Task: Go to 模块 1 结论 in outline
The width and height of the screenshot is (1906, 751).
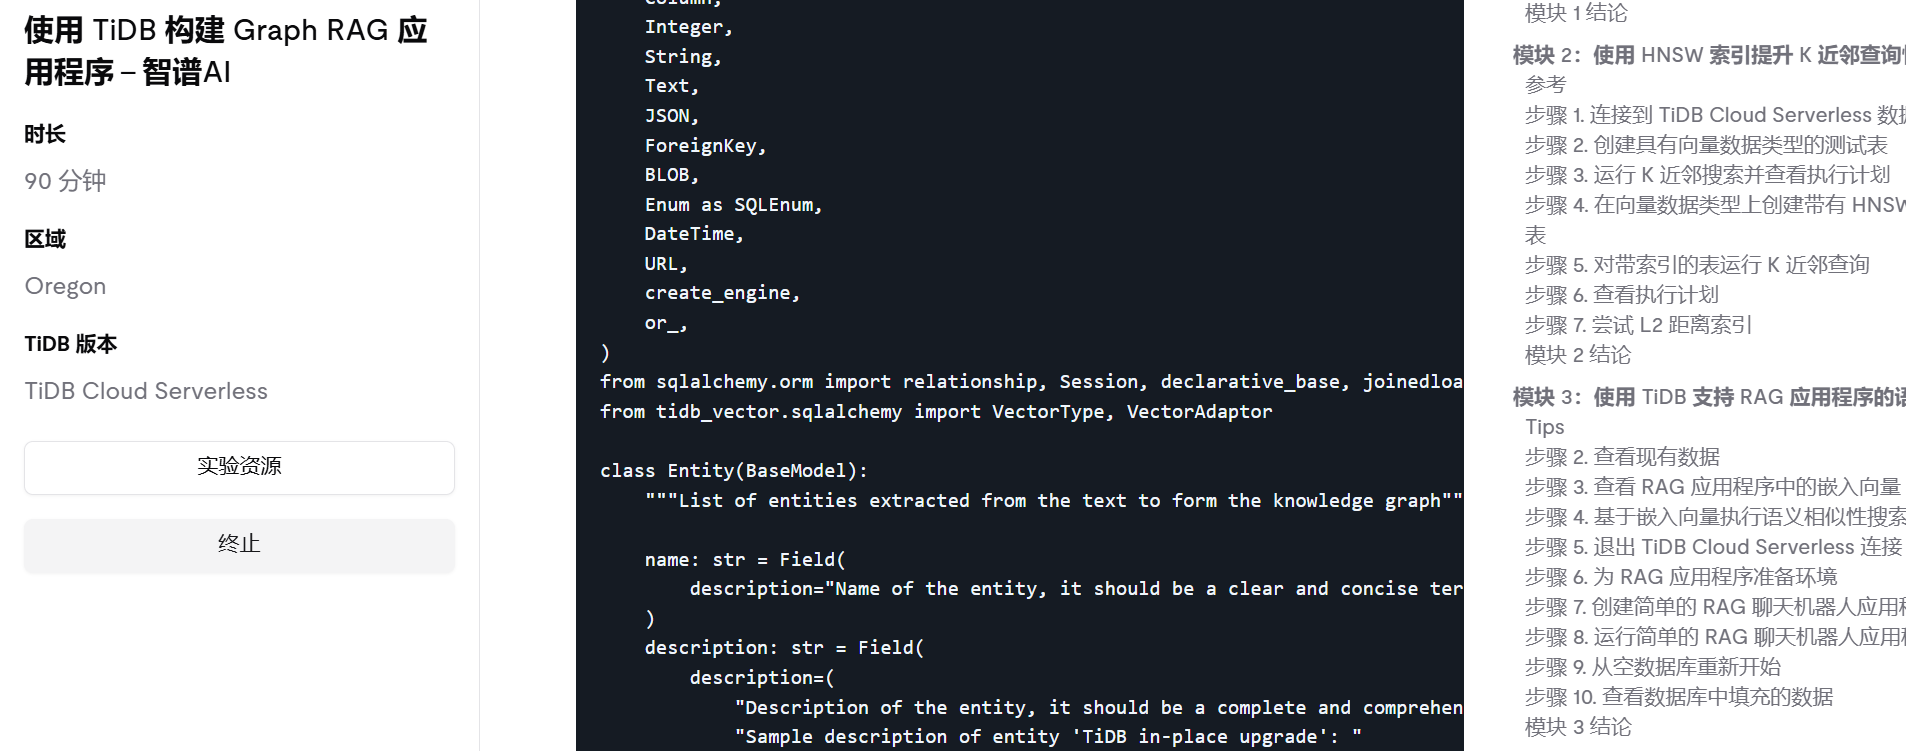Action: coord(1576,13)
